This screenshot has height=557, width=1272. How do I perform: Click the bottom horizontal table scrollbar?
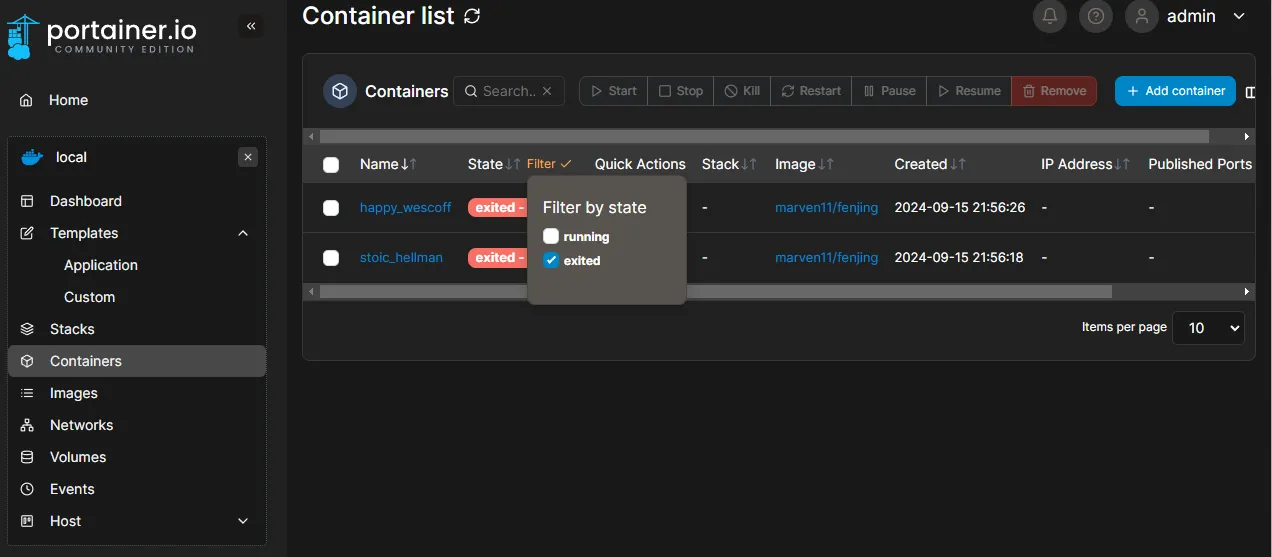[715, 292]
